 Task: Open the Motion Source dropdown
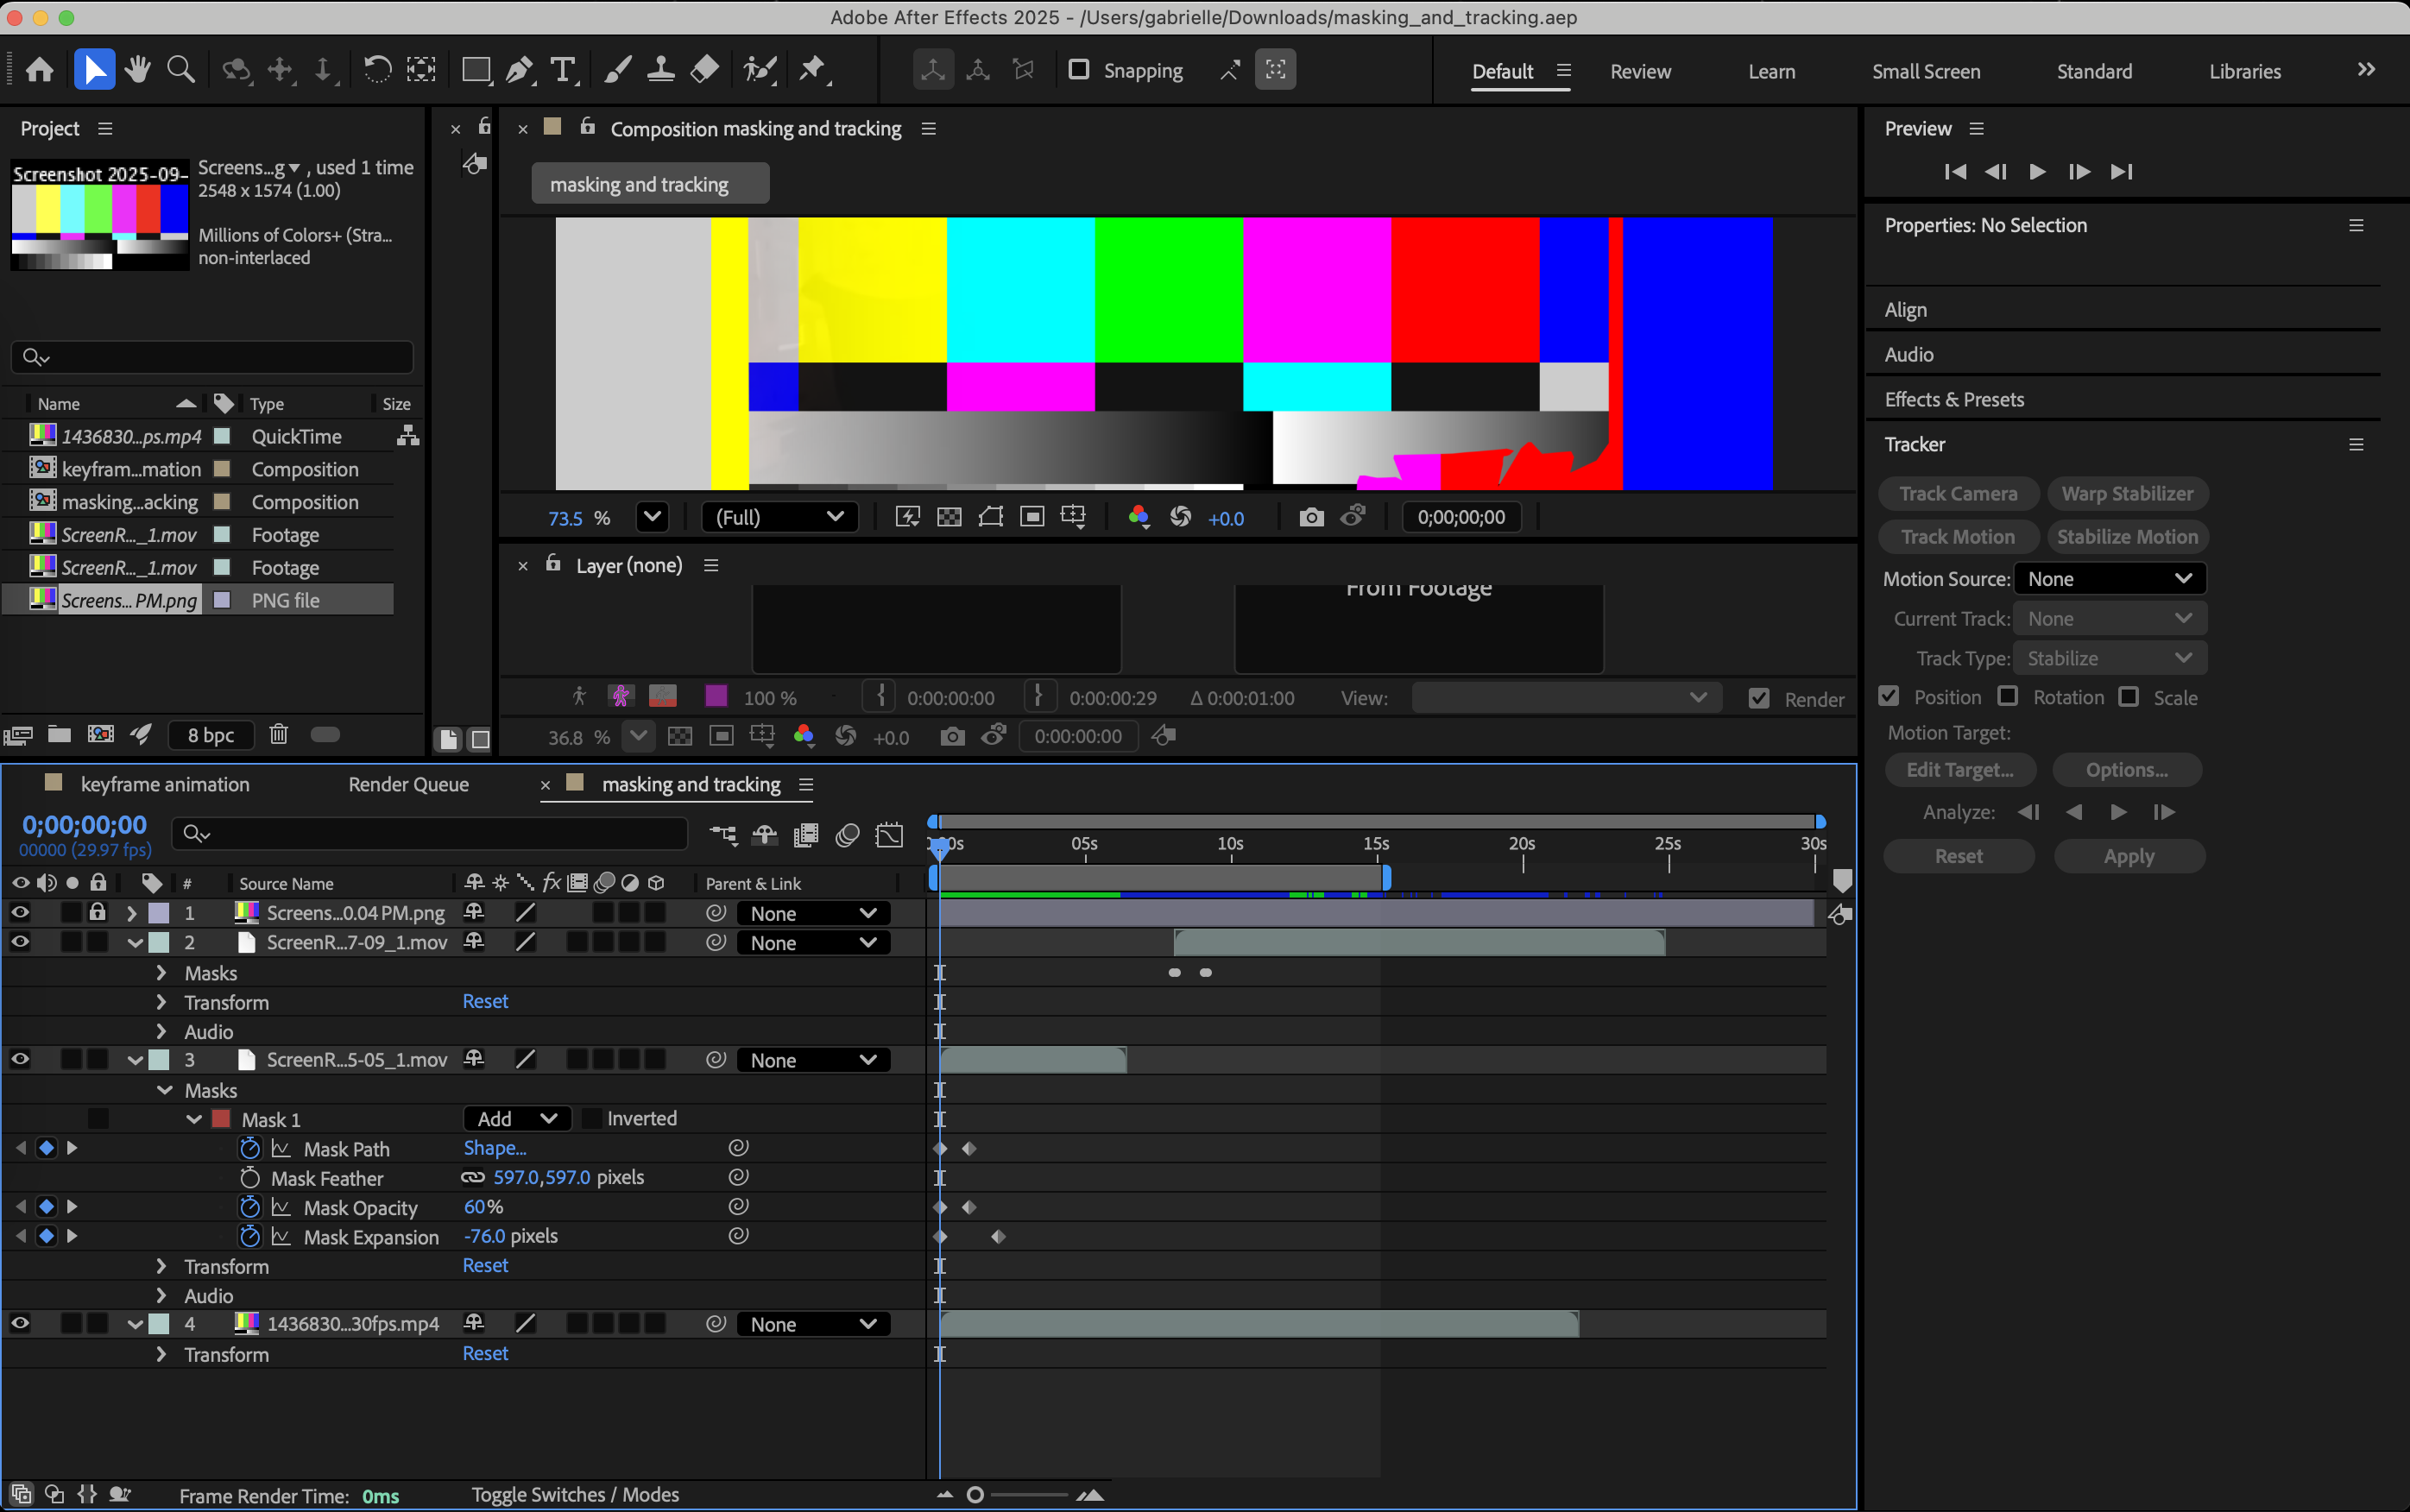2108,579
